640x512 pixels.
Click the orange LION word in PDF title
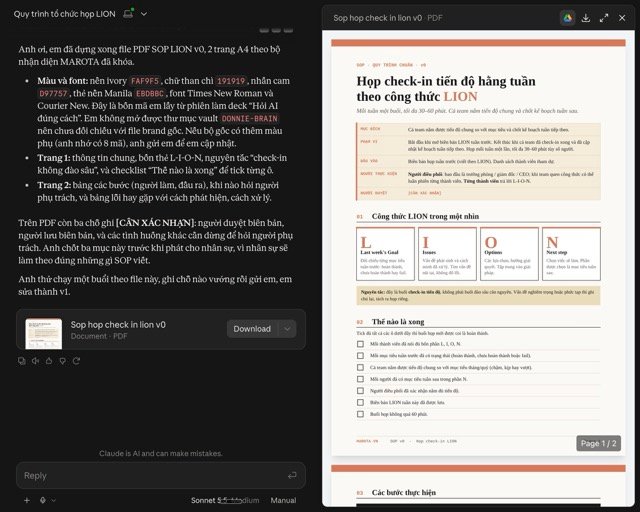pyautogui.click(x=460, y=97)
